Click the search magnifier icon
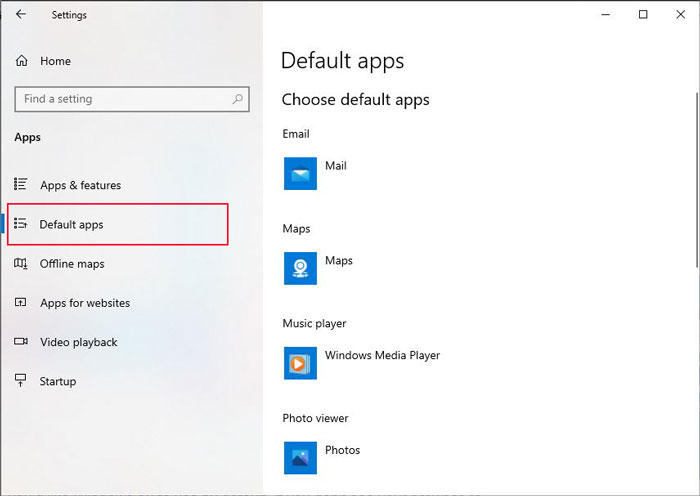The width and height of the screenshot is (700, 496). tap(238, 99)
